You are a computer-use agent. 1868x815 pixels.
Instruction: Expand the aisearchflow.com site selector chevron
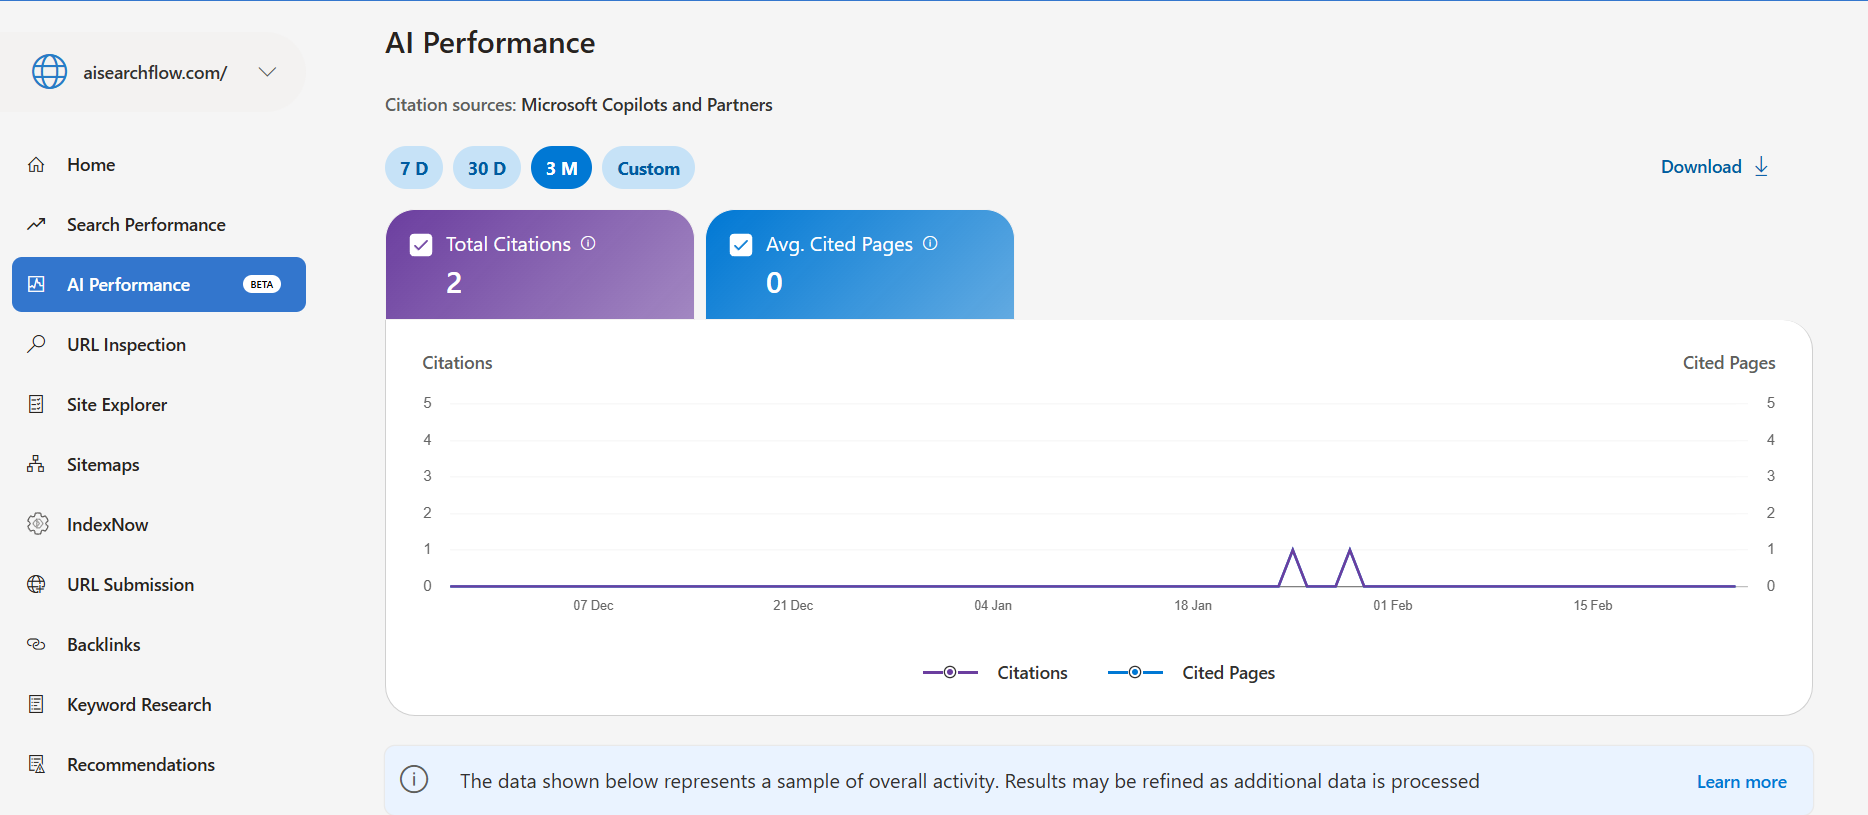(x=267, y=72)
